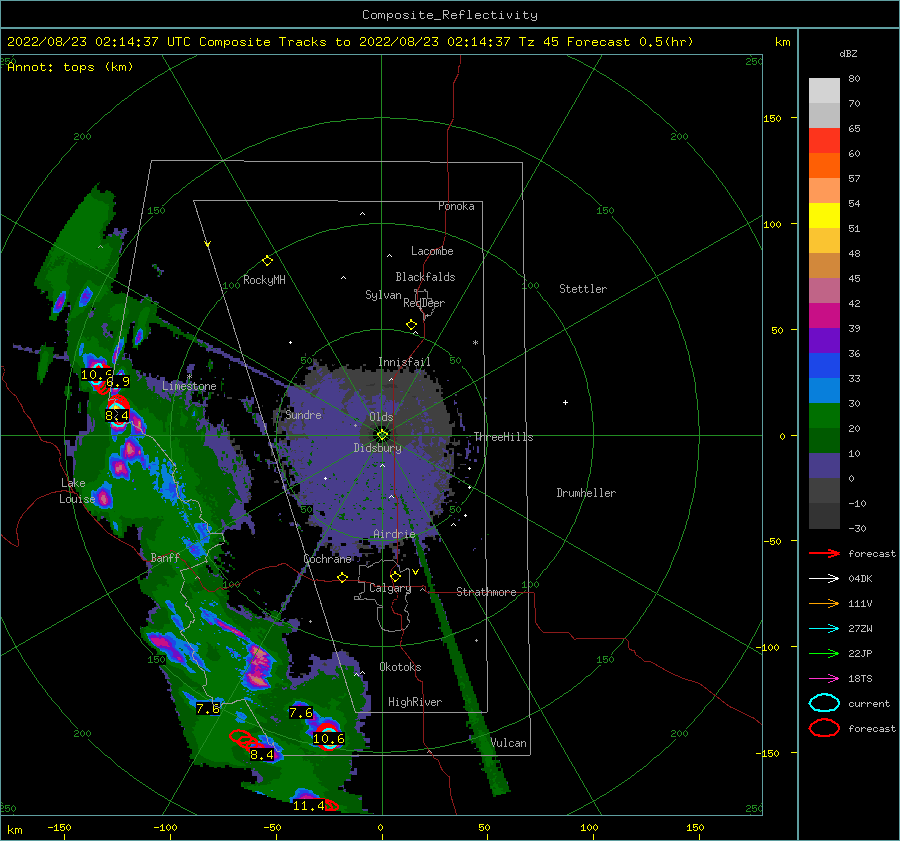
Task: Click the ThreeHills town label
Action: [503, 437]
